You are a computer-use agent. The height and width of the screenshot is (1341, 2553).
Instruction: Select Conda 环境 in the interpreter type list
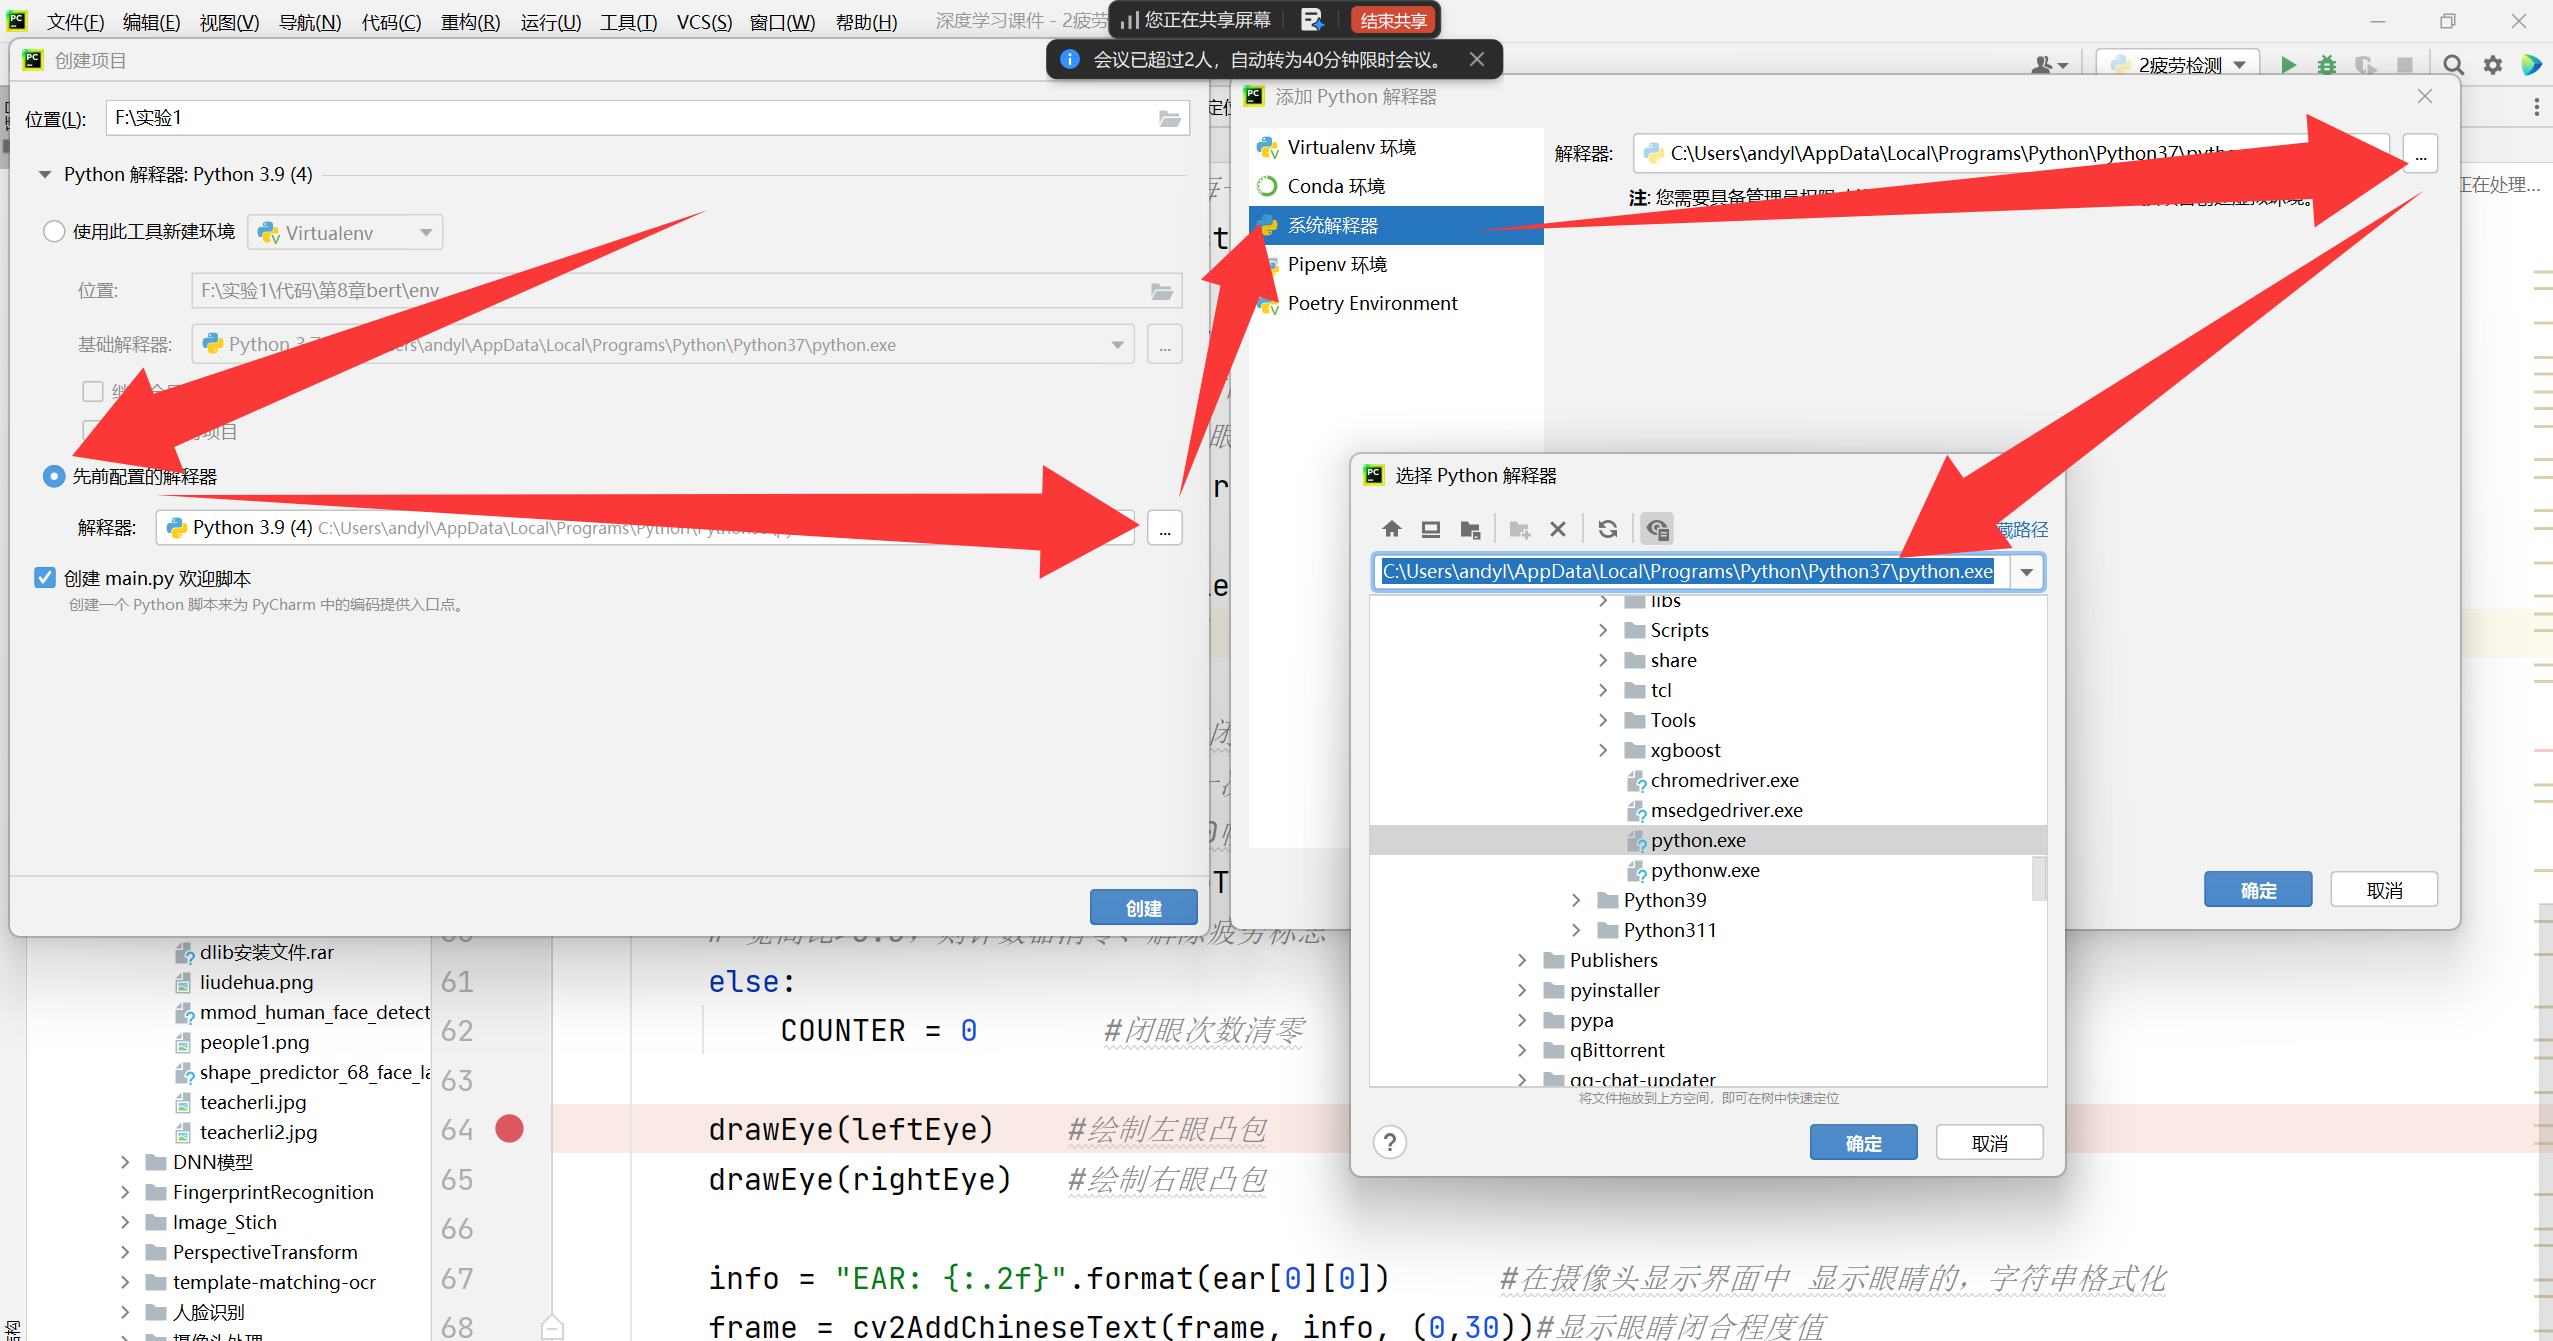(x=1336, y=186)
